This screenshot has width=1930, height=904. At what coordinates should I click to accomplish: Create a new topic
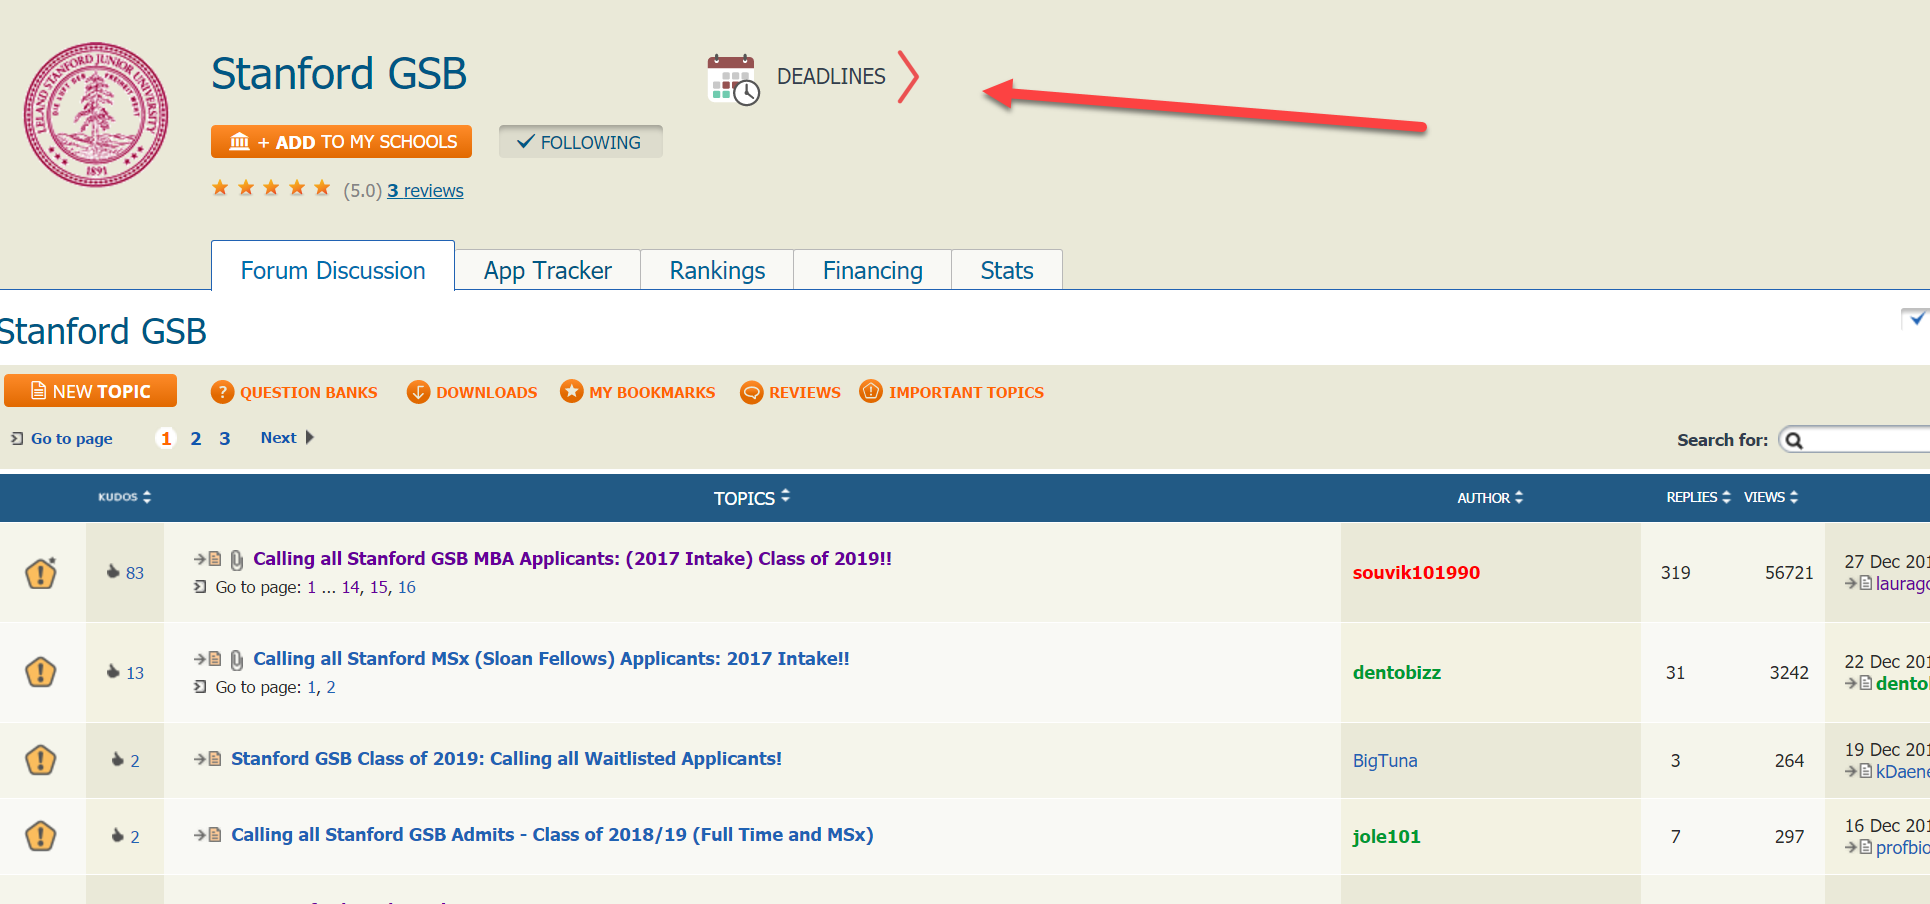coord(90,391)
